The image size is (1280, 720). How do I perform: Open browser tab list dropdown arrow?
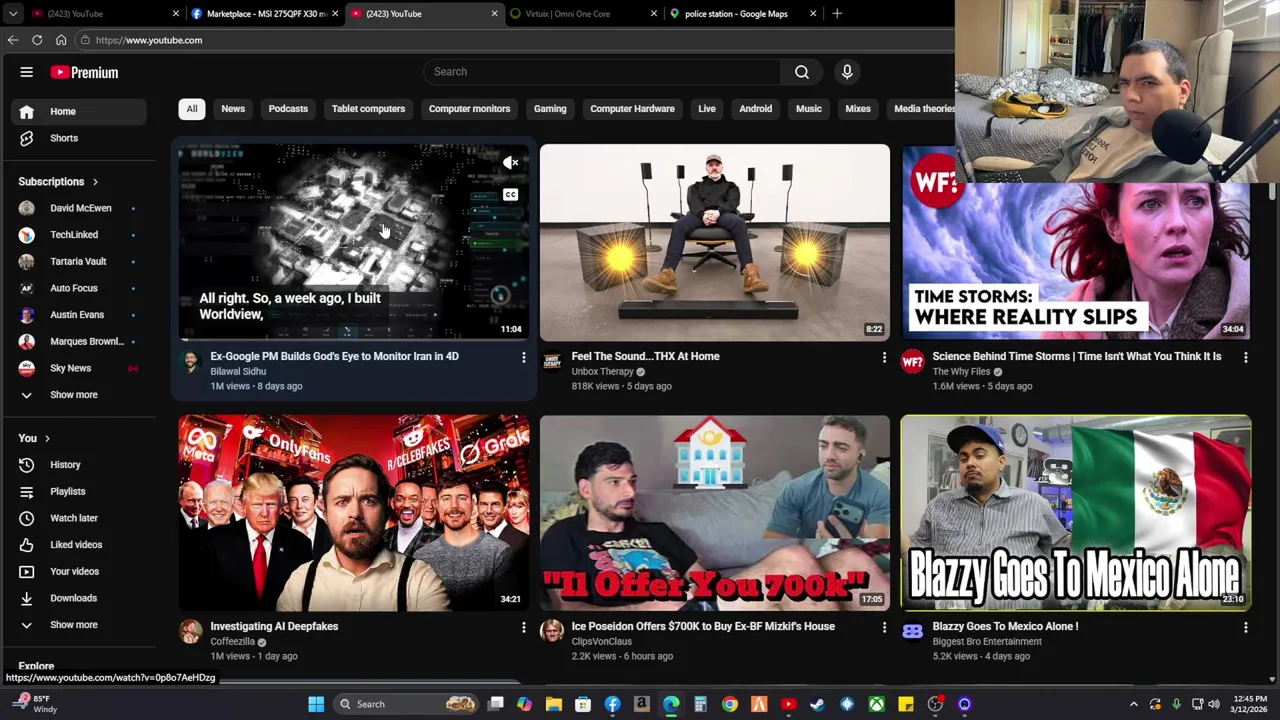[x=11, y=13]
